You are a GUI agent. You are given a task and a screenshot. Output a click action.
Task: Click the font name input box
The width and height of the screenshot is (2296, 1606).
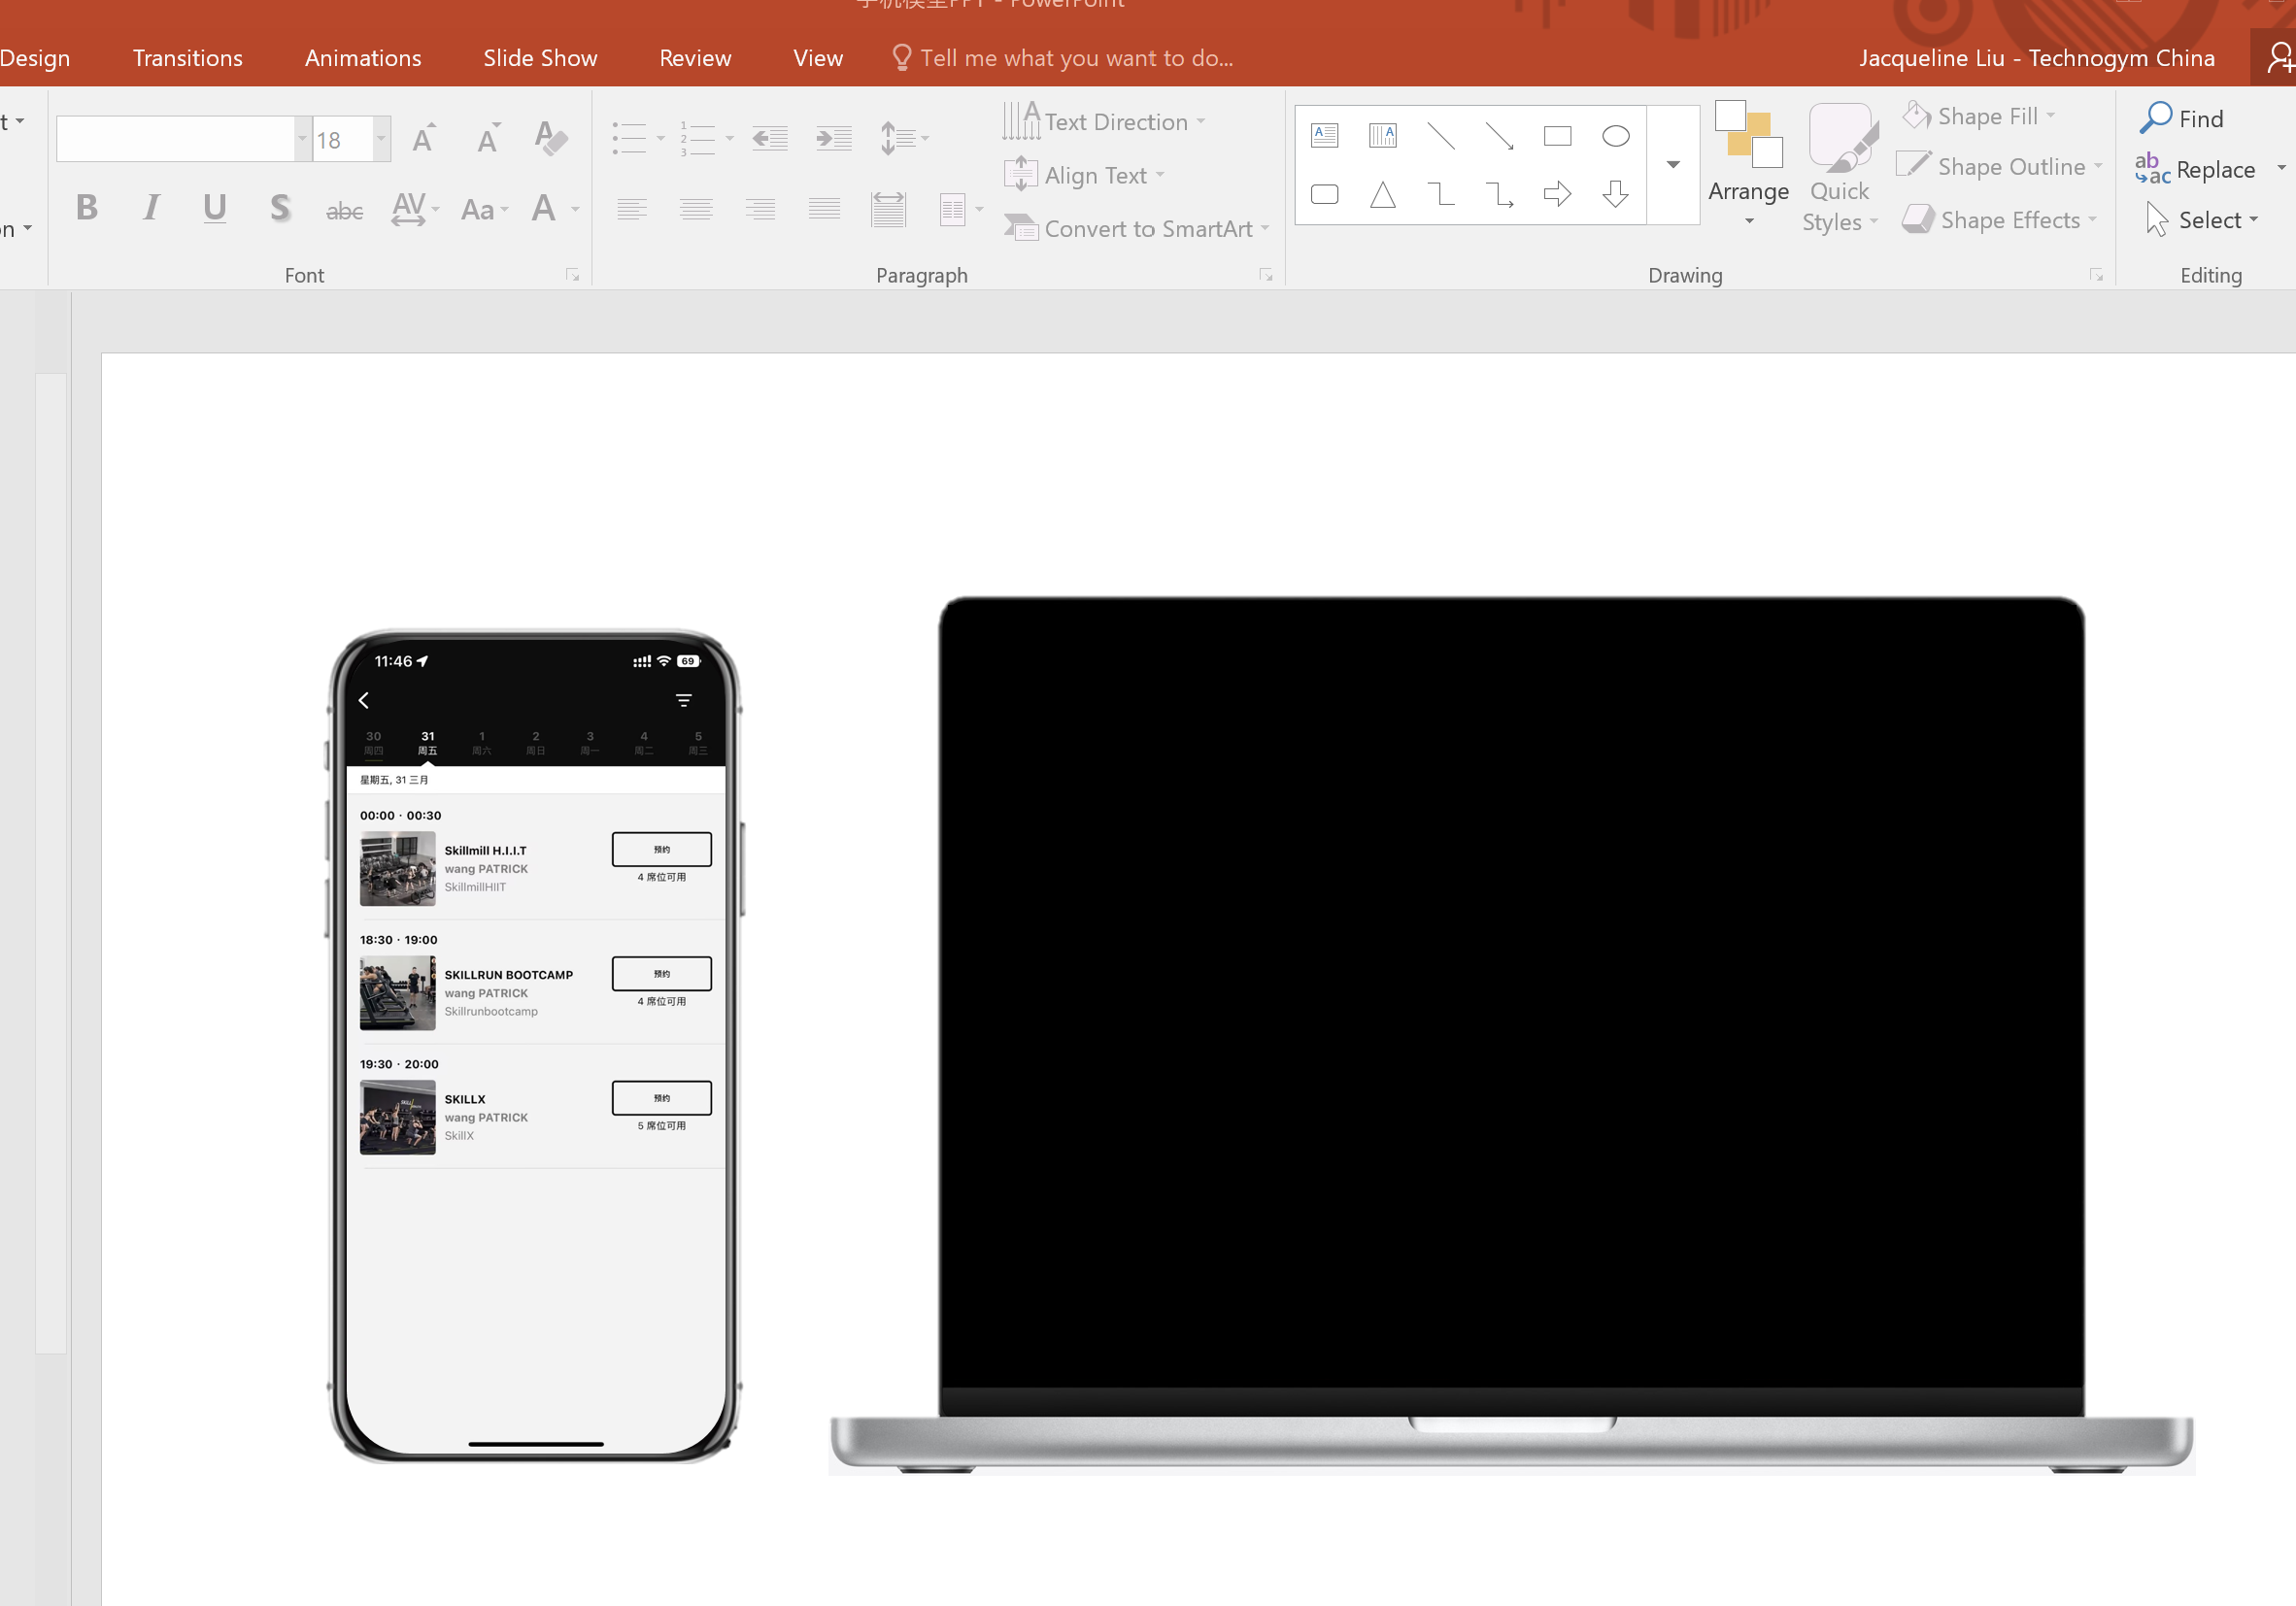pos(175,139)
